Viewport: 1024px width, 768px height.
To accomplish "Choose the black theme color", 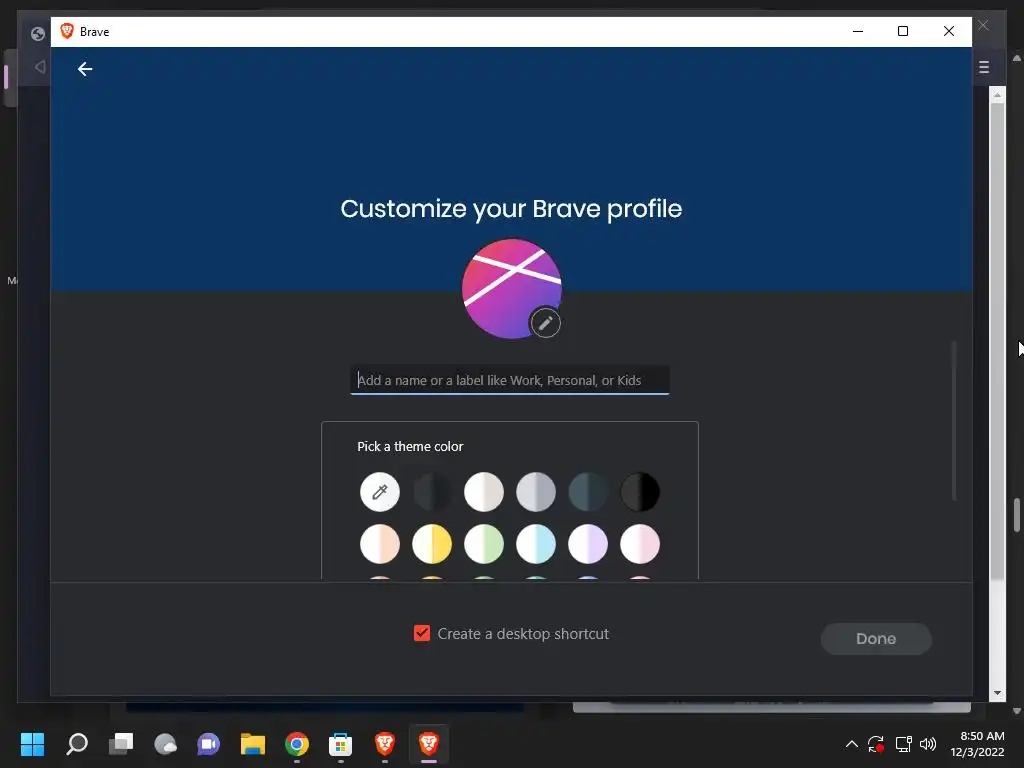I will pos(640,492).
